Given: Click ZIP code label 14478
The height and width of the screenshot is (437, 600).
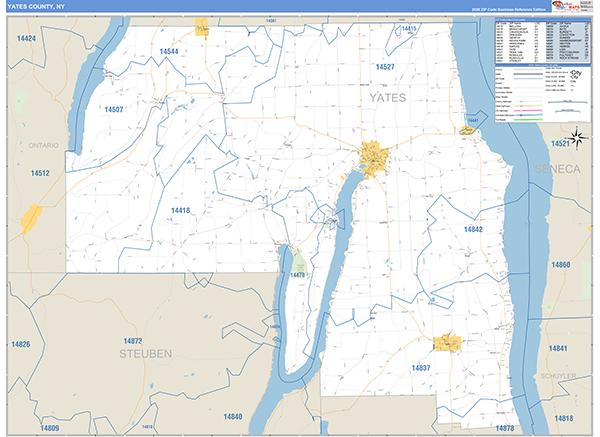Looking at the screenshot, I should pyautogui.click(x=297, y=275).
